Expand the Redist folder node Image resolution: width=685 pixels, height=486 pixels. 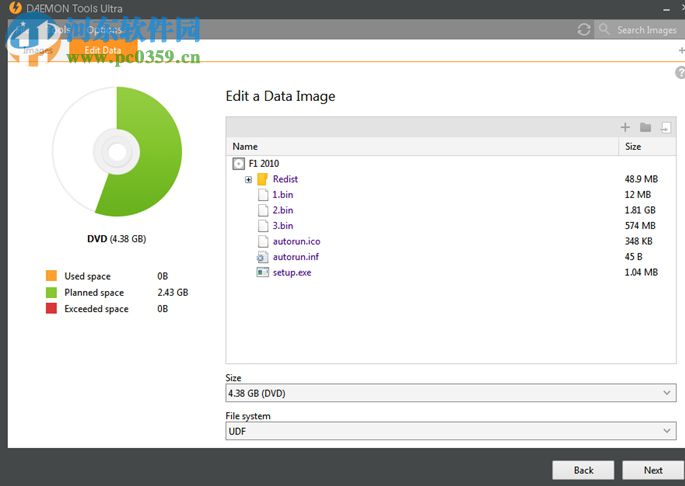248,180
